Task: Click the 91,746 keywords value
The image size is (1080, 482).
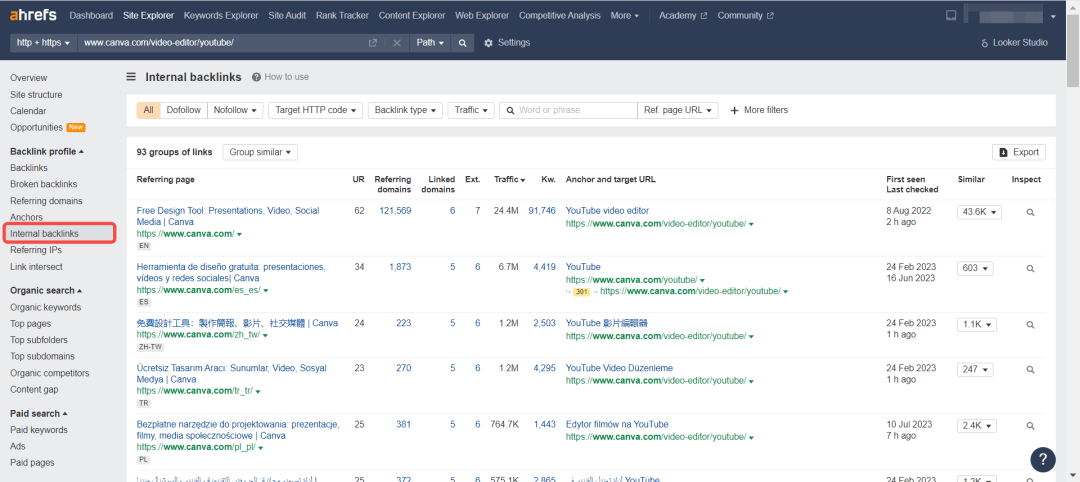Action: [541, 211]
